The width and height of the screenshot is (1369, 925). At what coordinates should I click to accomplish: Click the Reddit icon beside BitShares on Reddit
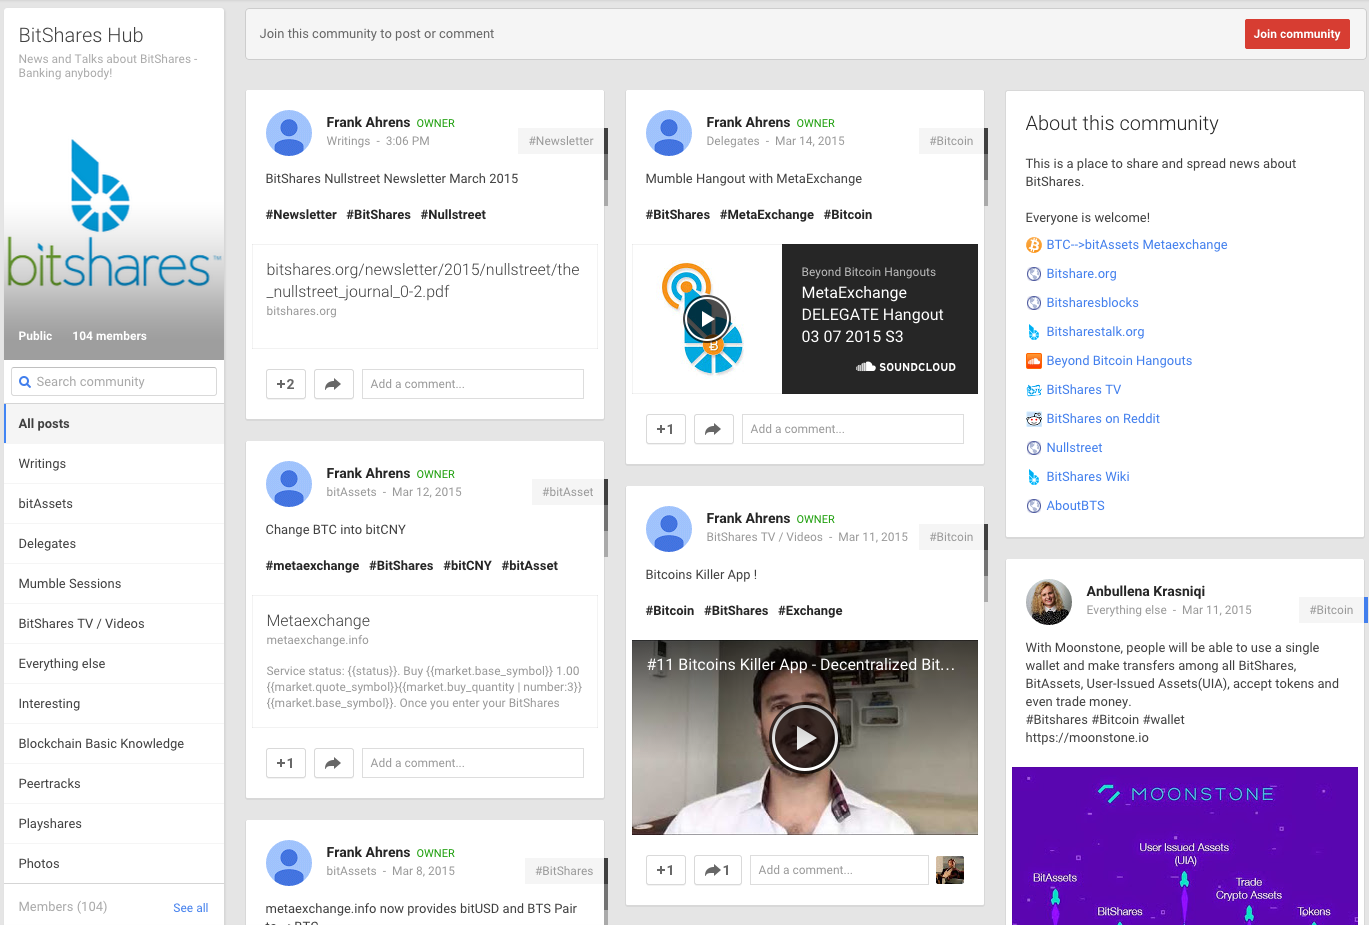(1034, 419)
